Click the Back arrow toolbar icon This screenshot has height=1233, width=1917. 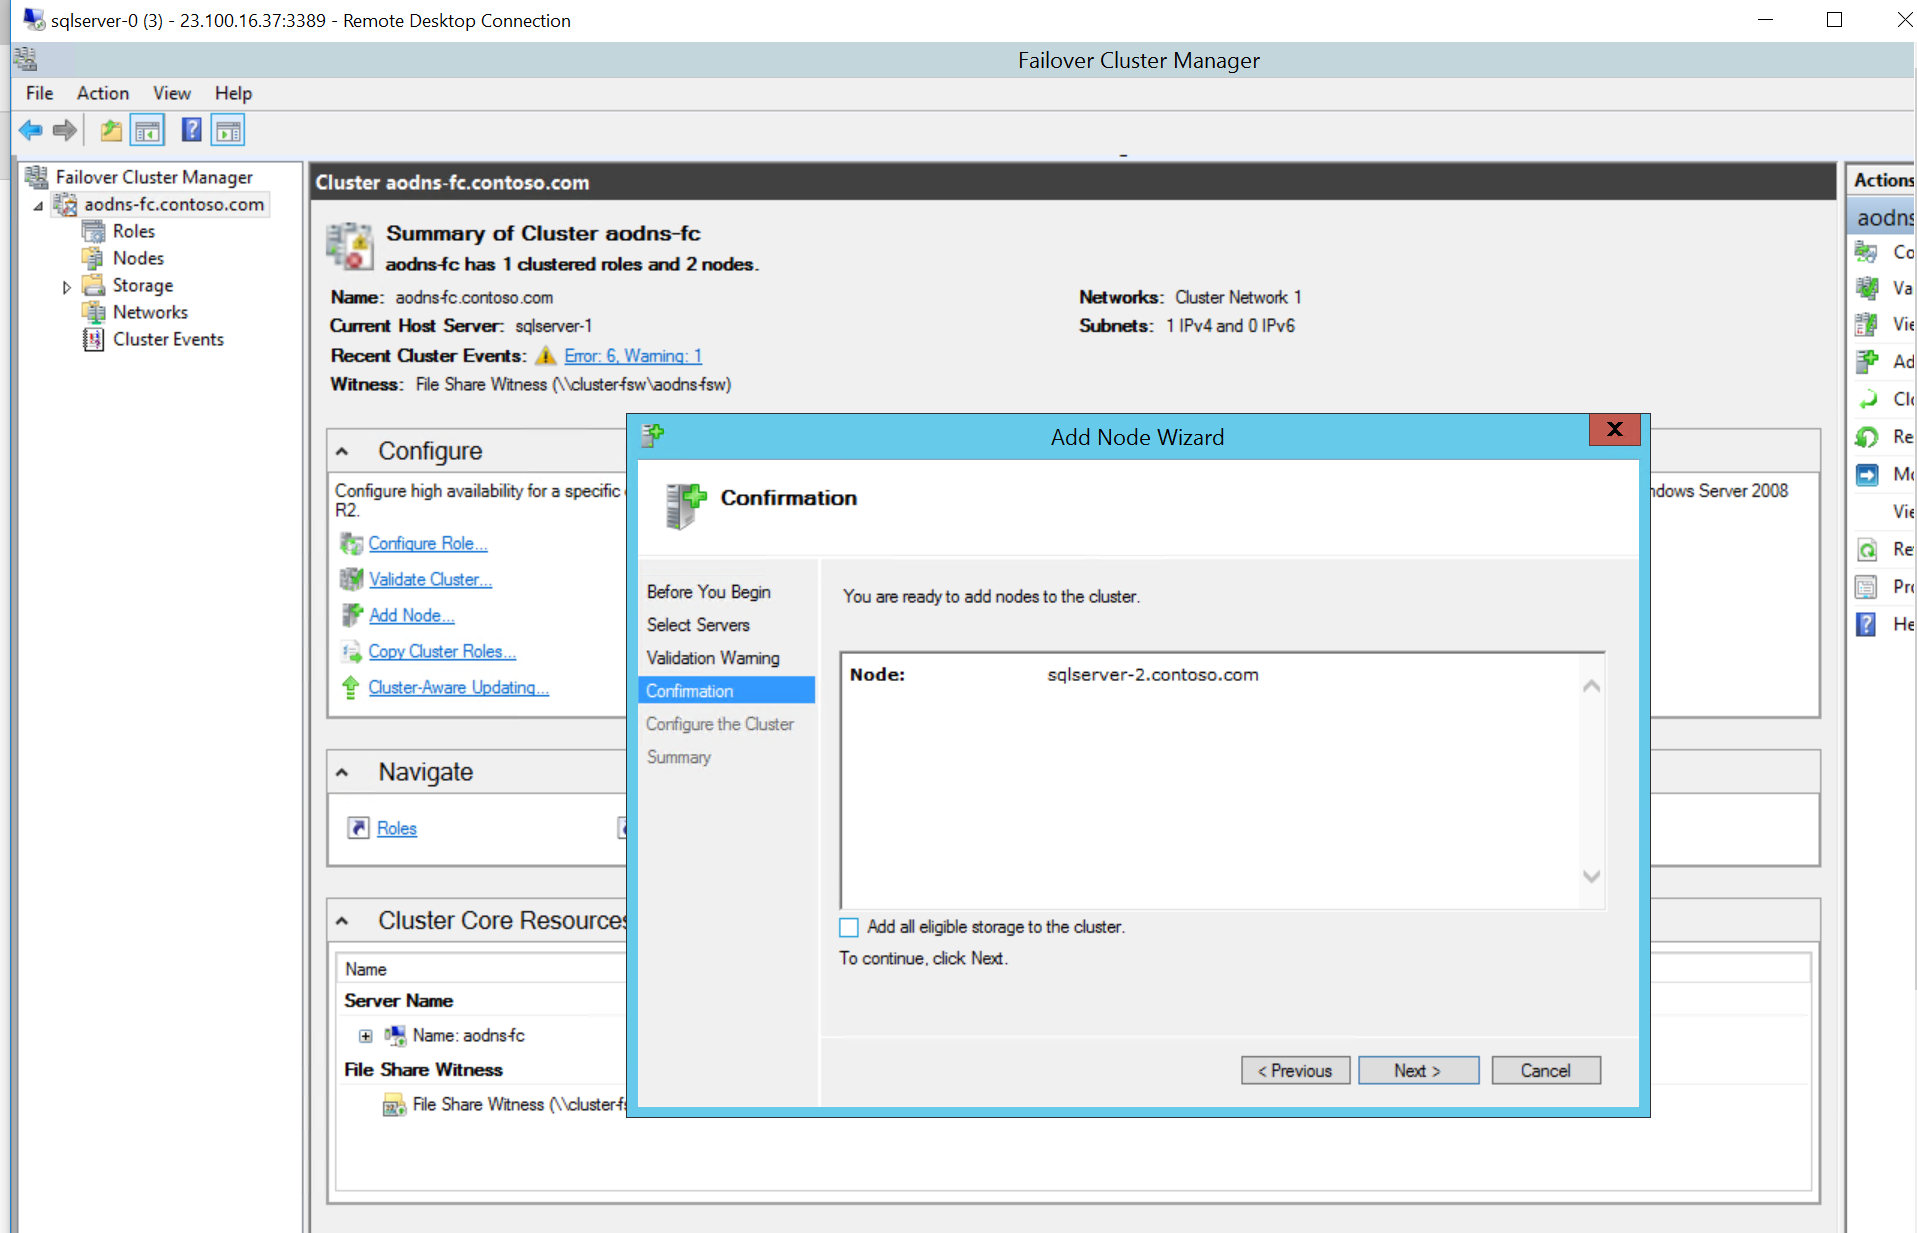(x=31, y=130)
